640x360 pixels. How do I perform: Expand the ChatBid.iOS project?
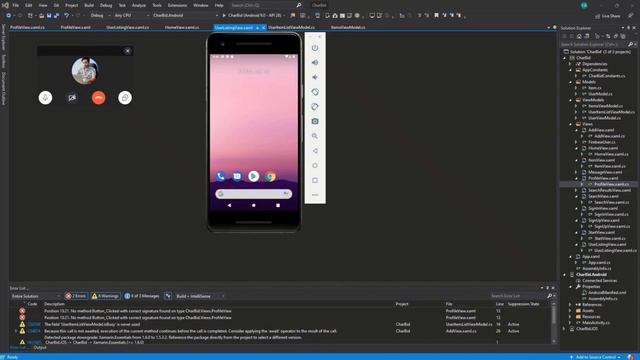(x=565, y=329)
